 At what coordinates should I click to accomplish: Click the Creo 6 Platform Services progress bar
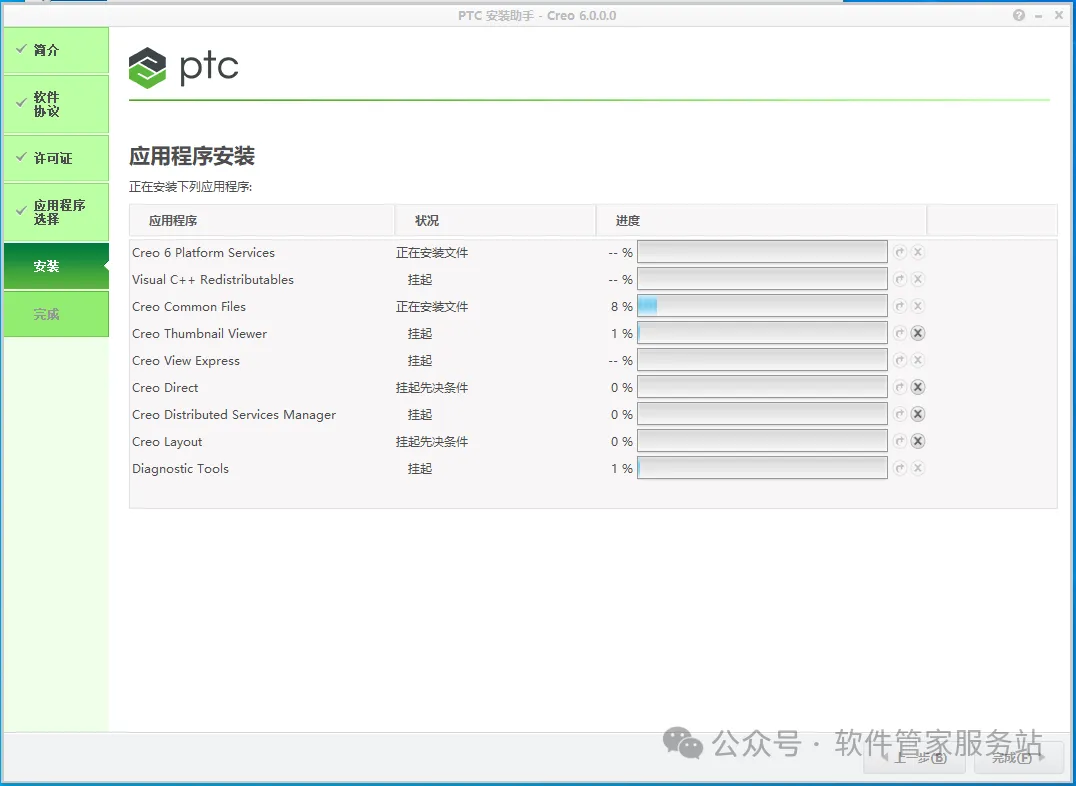tap(762, 253)
